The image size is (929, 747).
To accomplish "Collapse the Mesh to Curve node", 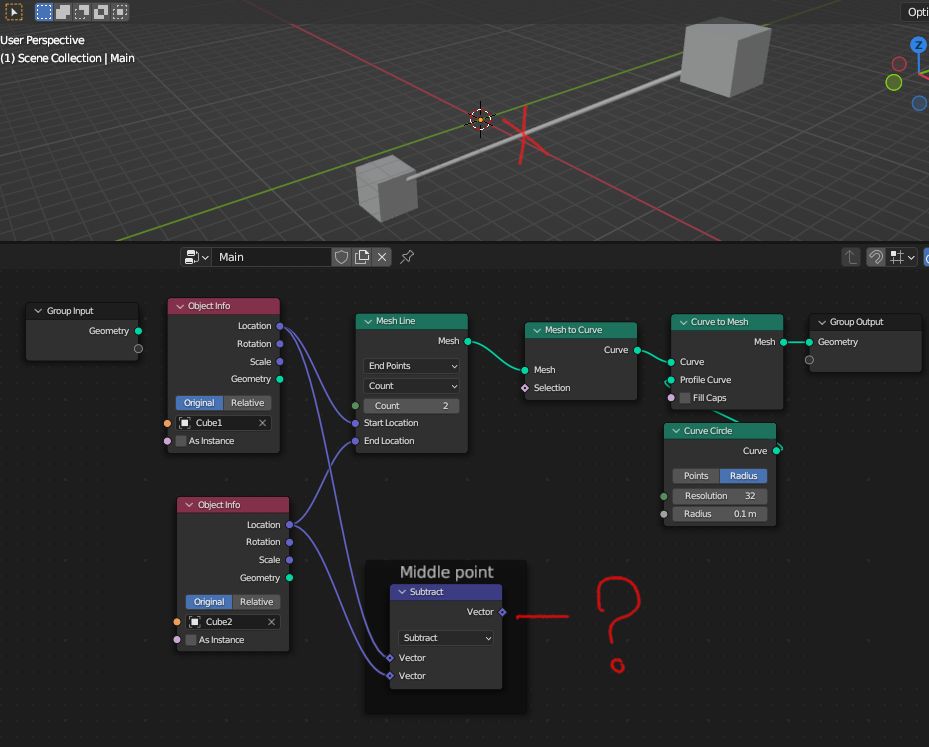I will coord(537,330).
